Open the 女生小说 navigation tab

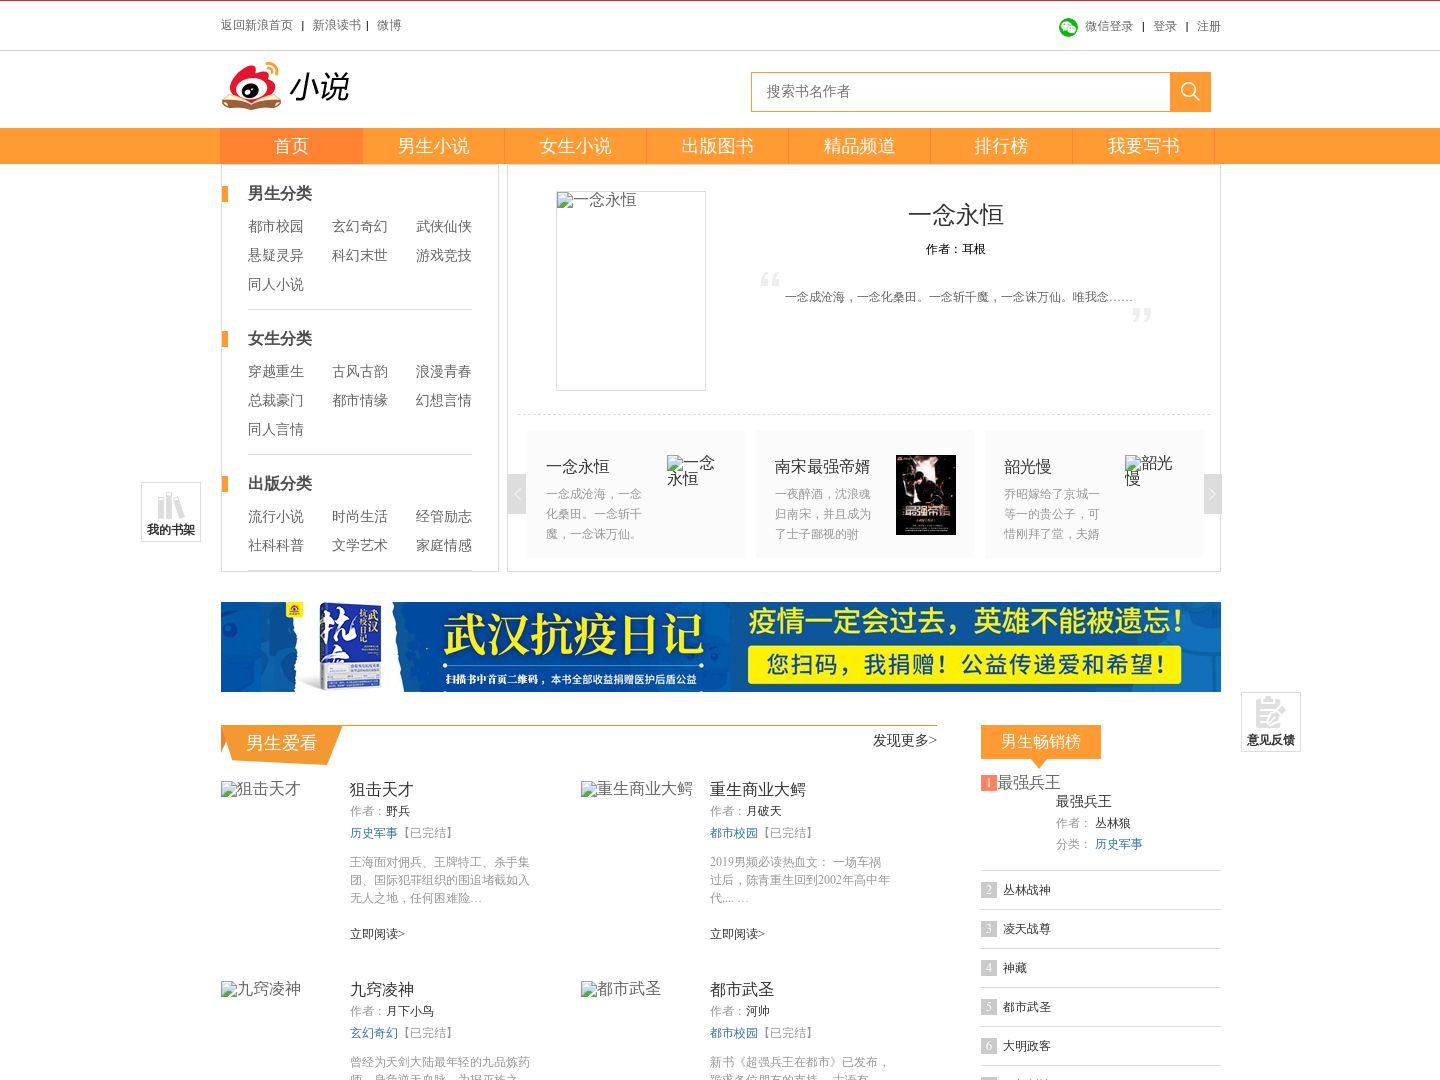(575, 146)
